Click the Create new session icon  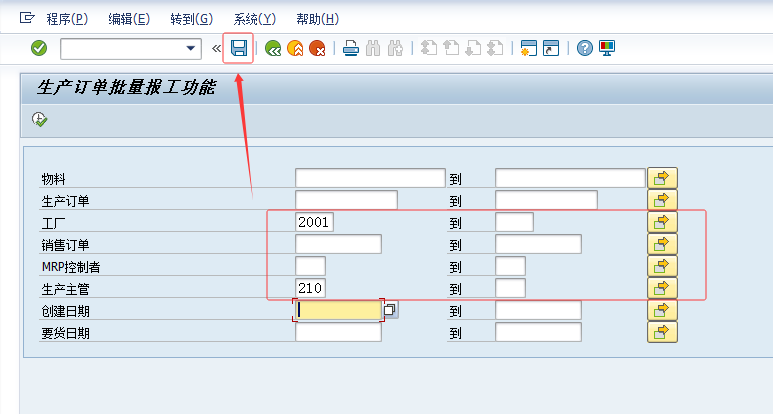(529, 48)
